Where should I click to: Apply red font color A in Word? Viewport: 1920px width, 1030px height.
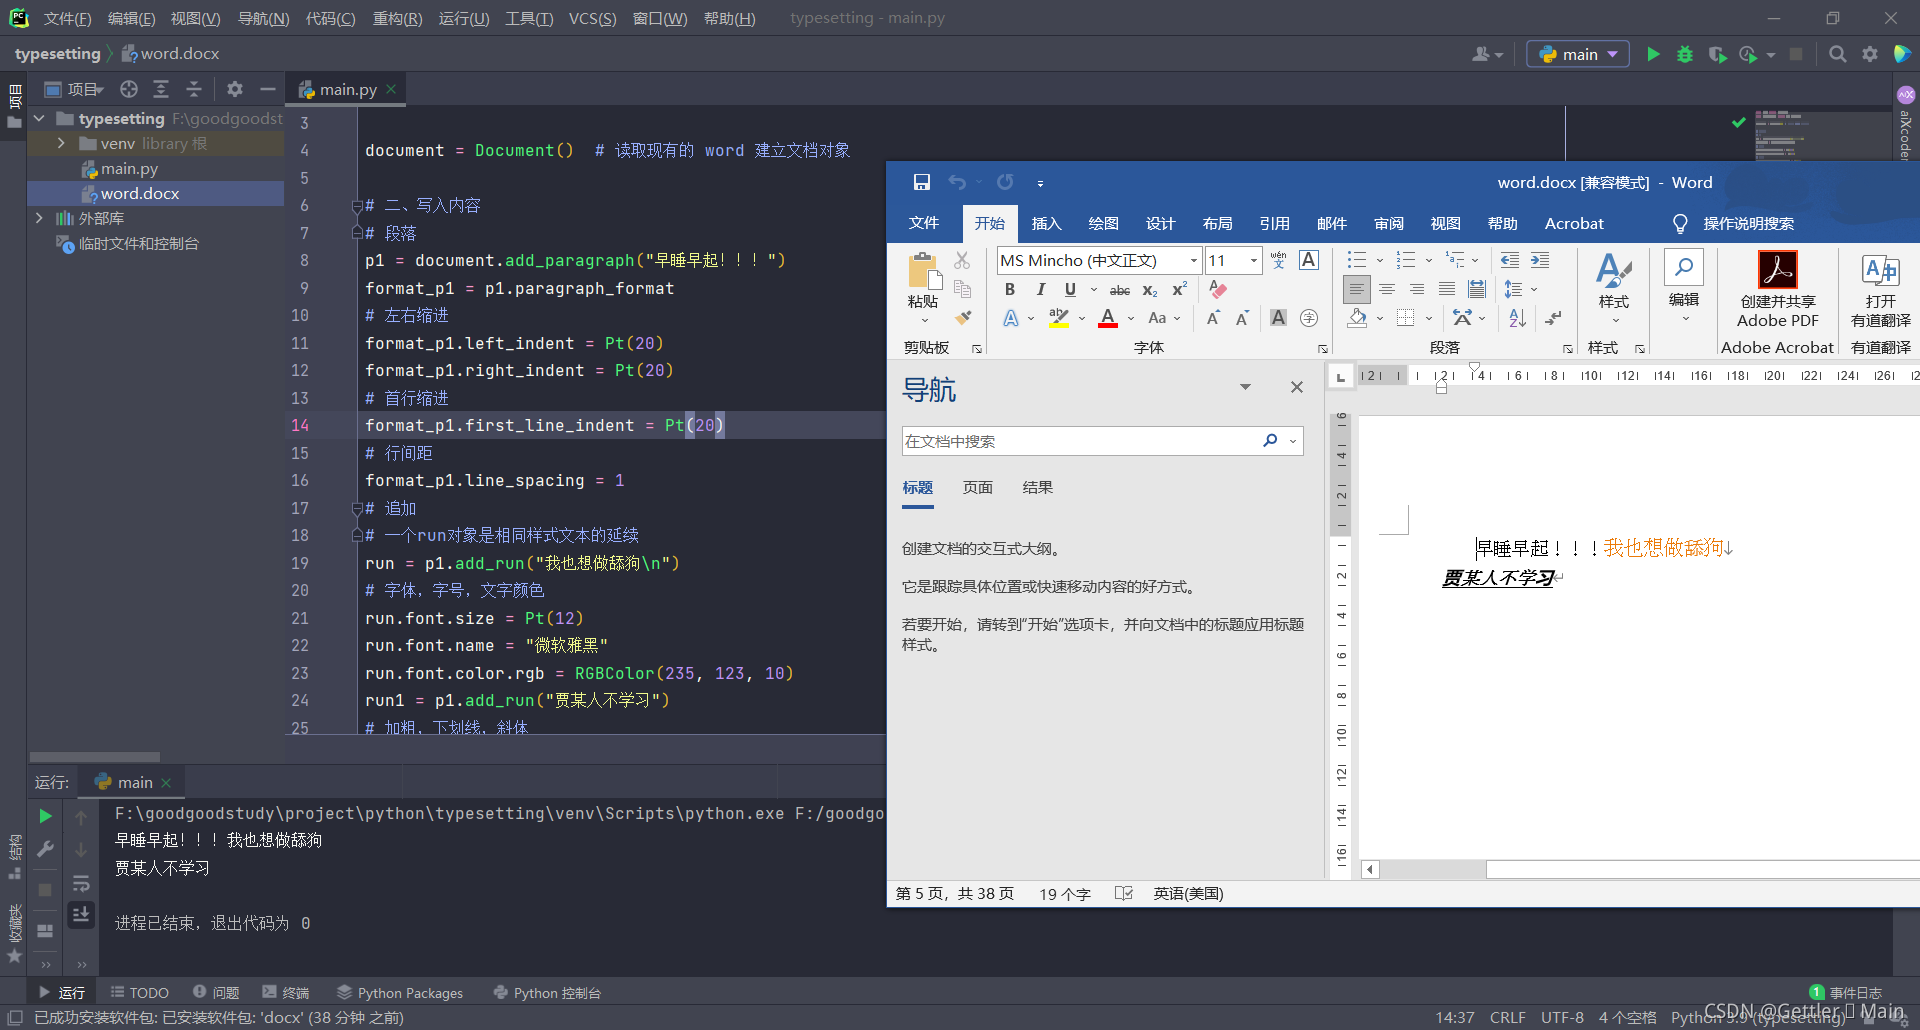(1108, 318)
